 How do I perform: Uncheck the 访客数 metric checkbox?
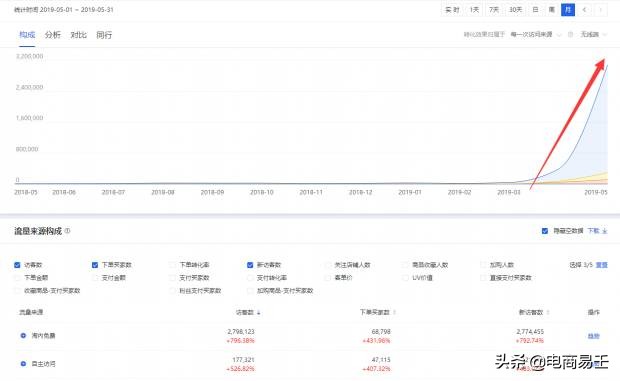[x=17, y=265]
